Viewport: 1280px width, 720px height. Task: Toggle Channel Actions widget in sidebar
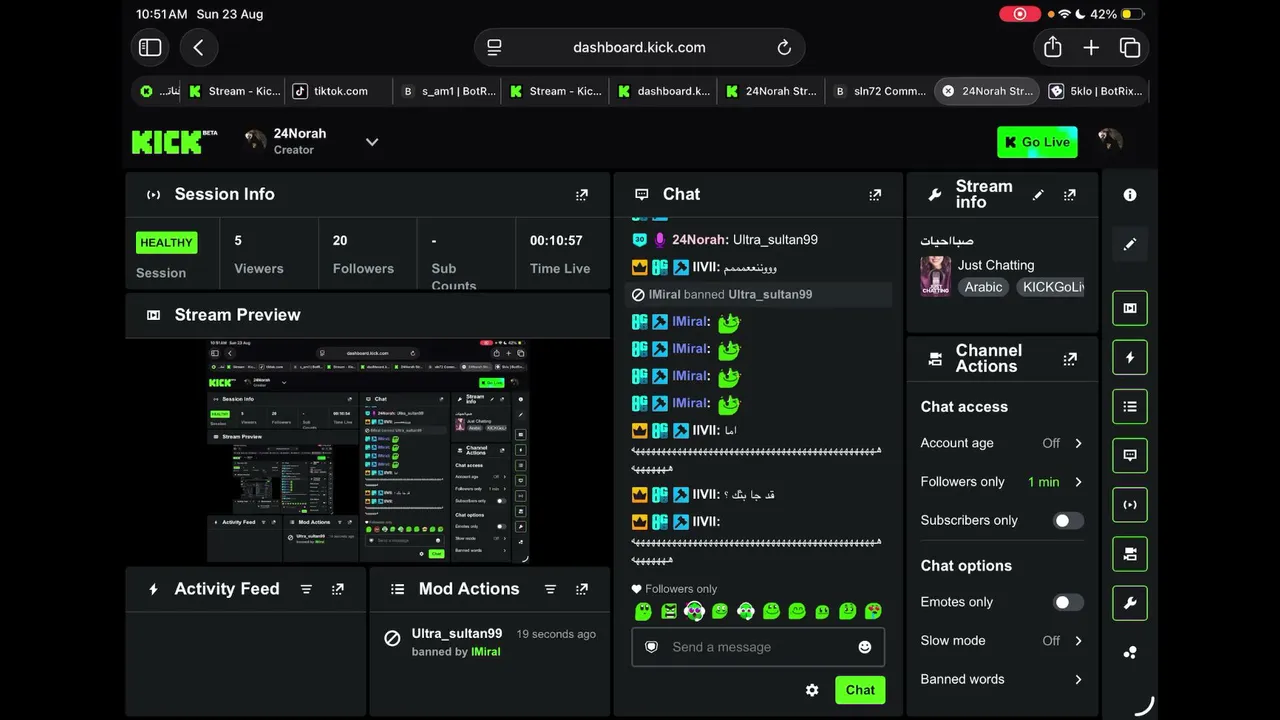(1130, 554)
